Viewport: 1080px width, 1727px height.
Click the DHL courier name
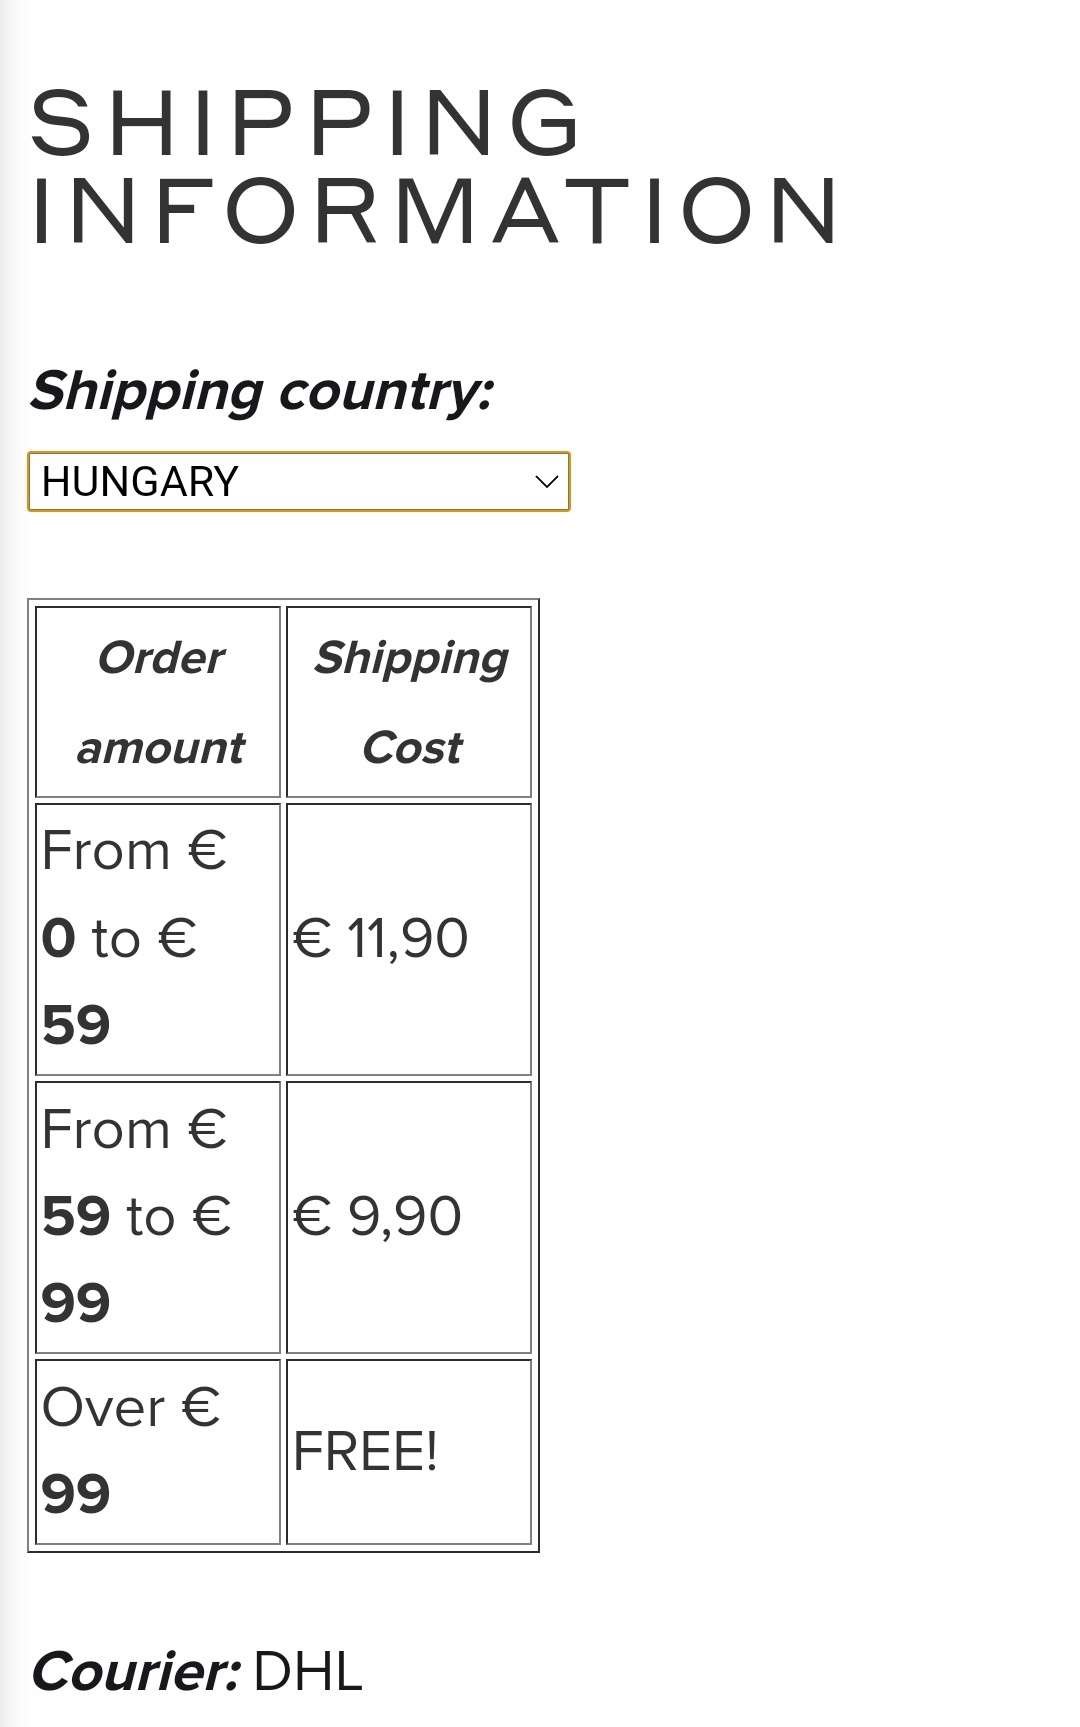308,1672
